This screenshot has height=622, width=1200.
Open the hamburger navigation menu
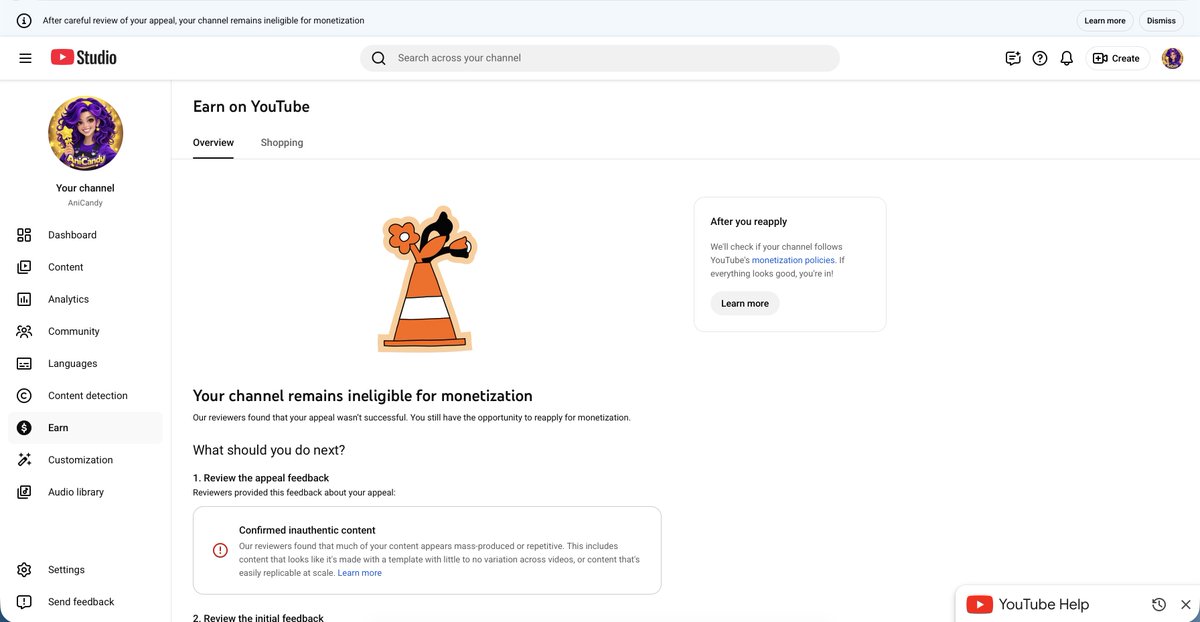(x=25, y=58)
